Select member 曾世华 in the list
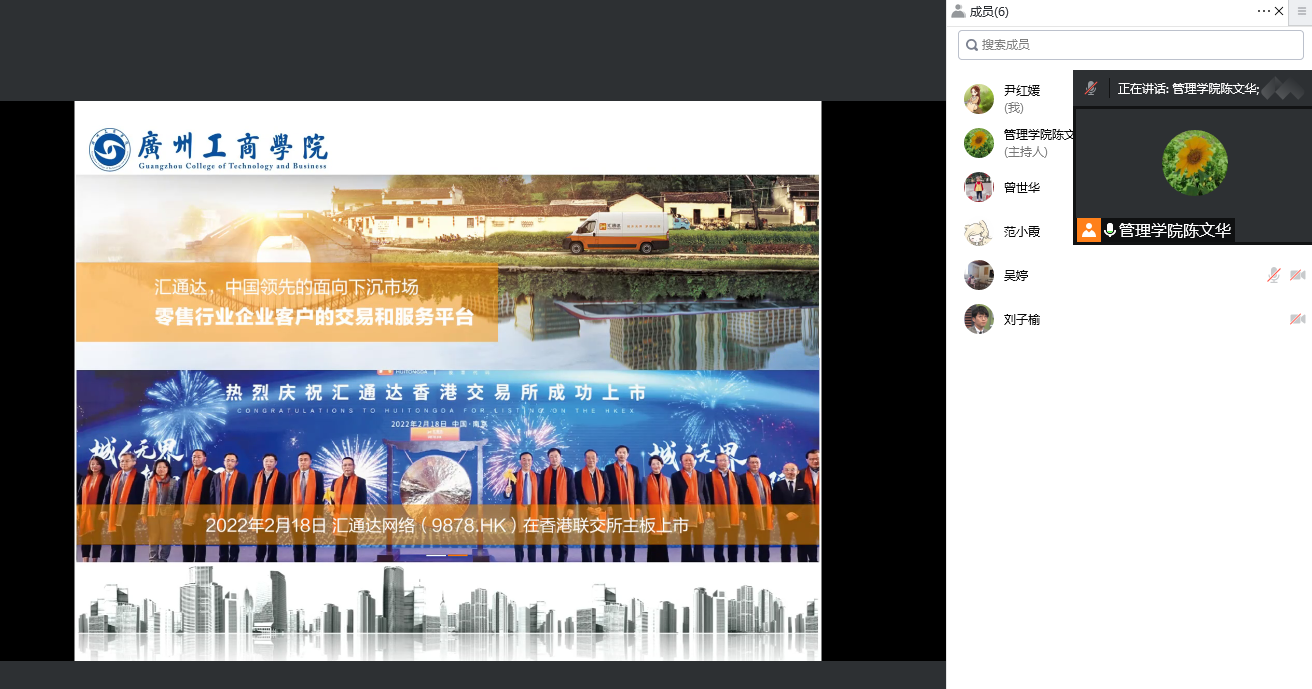The image size is (1312, 689). point(1020,187)
